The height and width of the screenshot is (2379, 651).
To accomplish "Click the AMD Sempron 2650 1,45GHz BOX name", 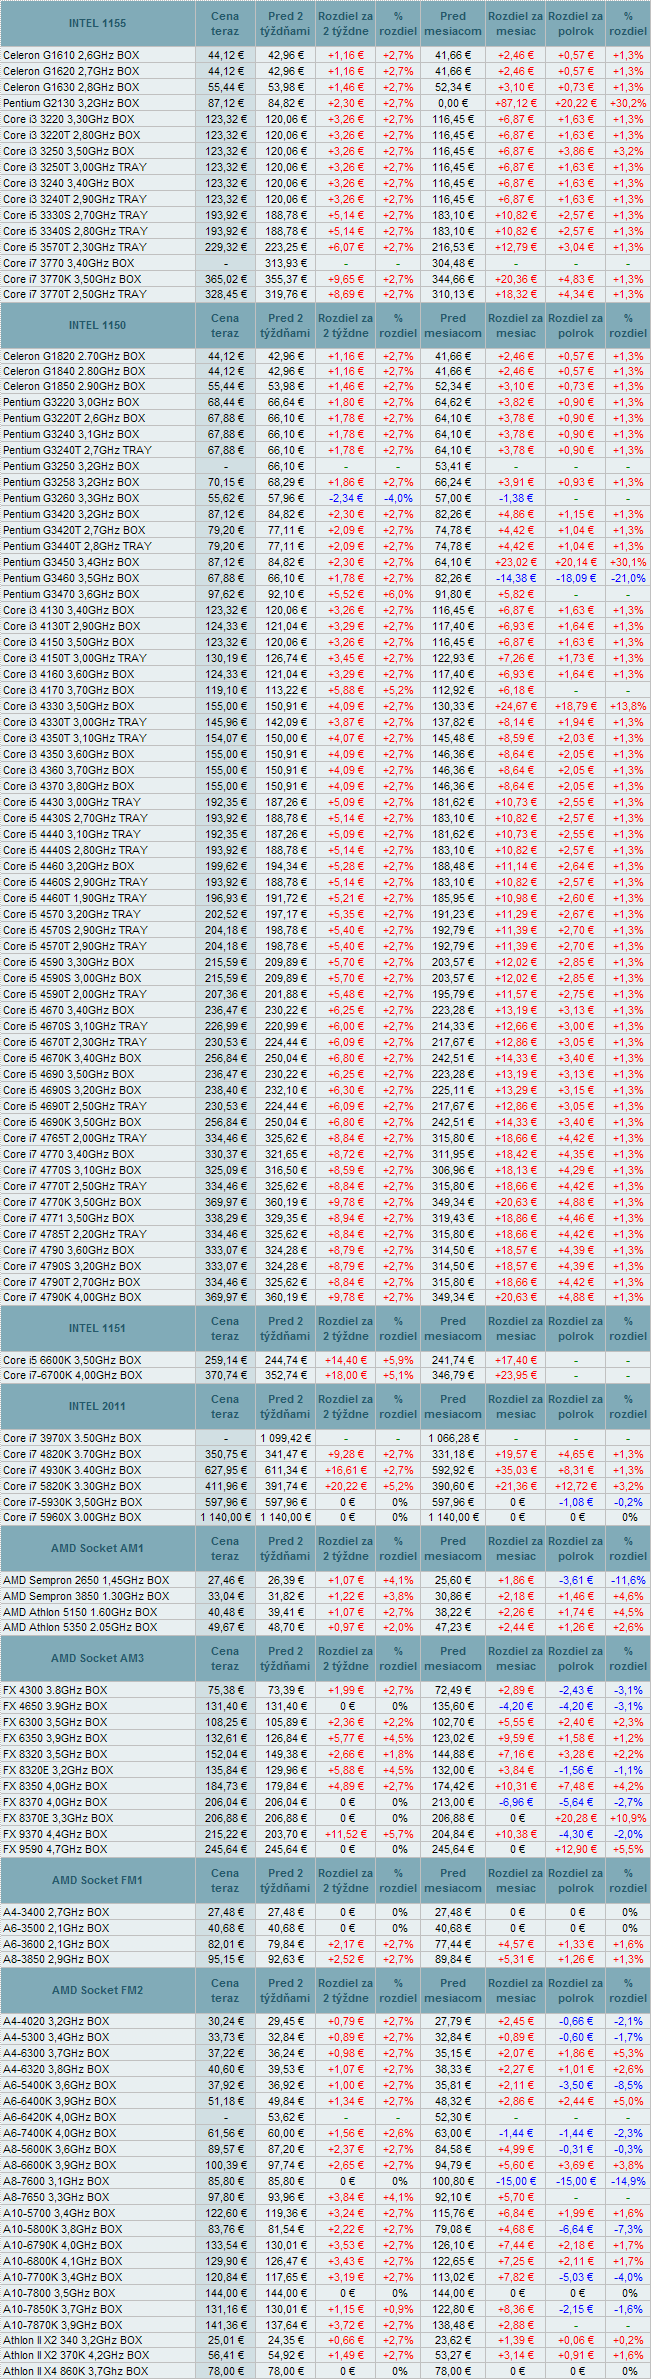I will (86, 1580).
